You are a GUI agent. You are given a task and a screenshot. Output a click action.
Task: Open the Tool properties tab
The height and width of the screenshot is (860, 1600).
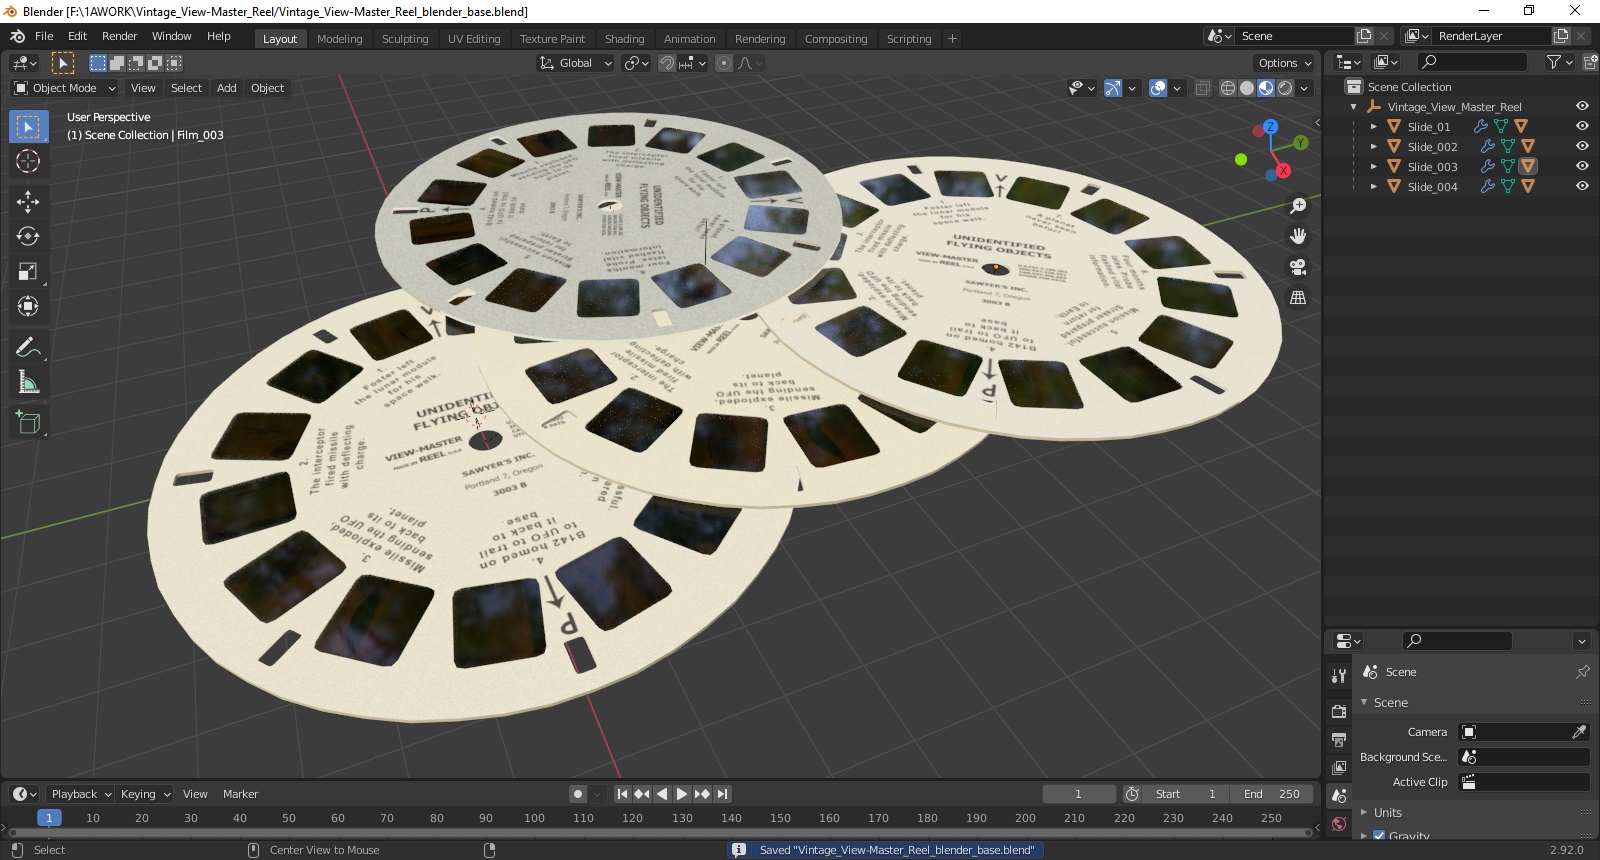click(1339, 676)
